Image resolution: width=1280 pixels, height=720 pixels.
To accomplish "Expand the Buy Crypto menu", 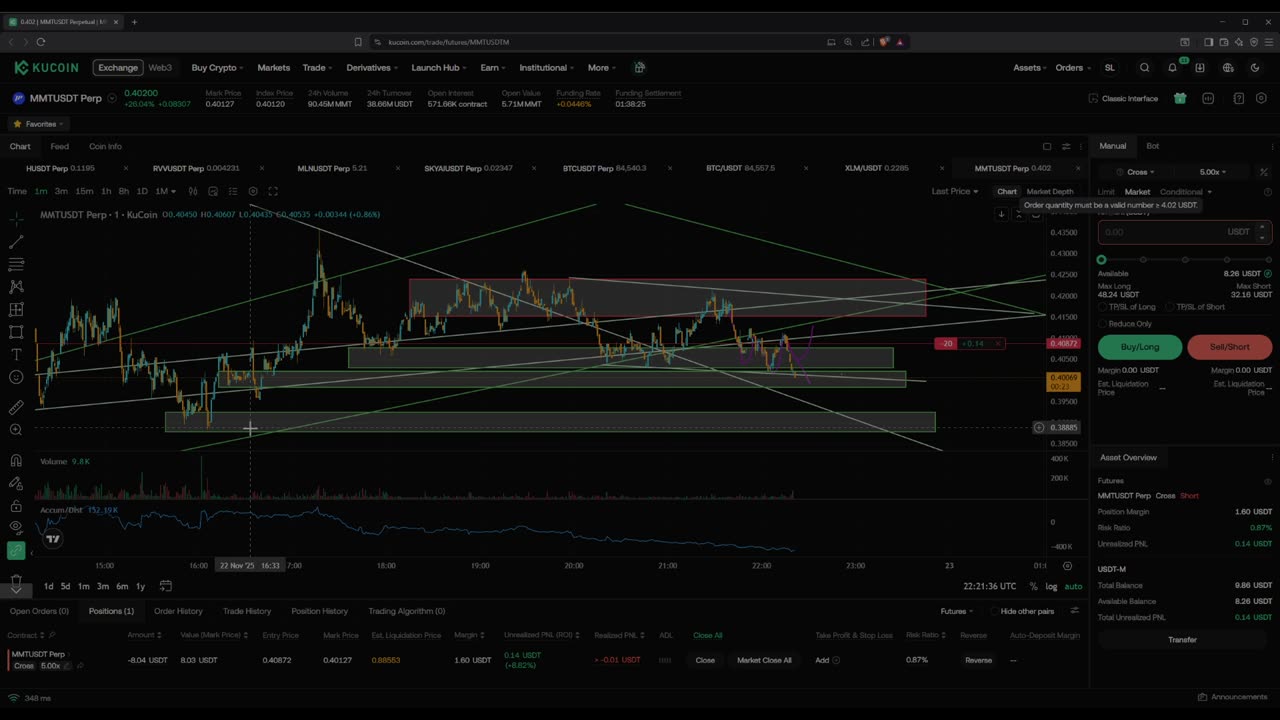I will [217, 68].
